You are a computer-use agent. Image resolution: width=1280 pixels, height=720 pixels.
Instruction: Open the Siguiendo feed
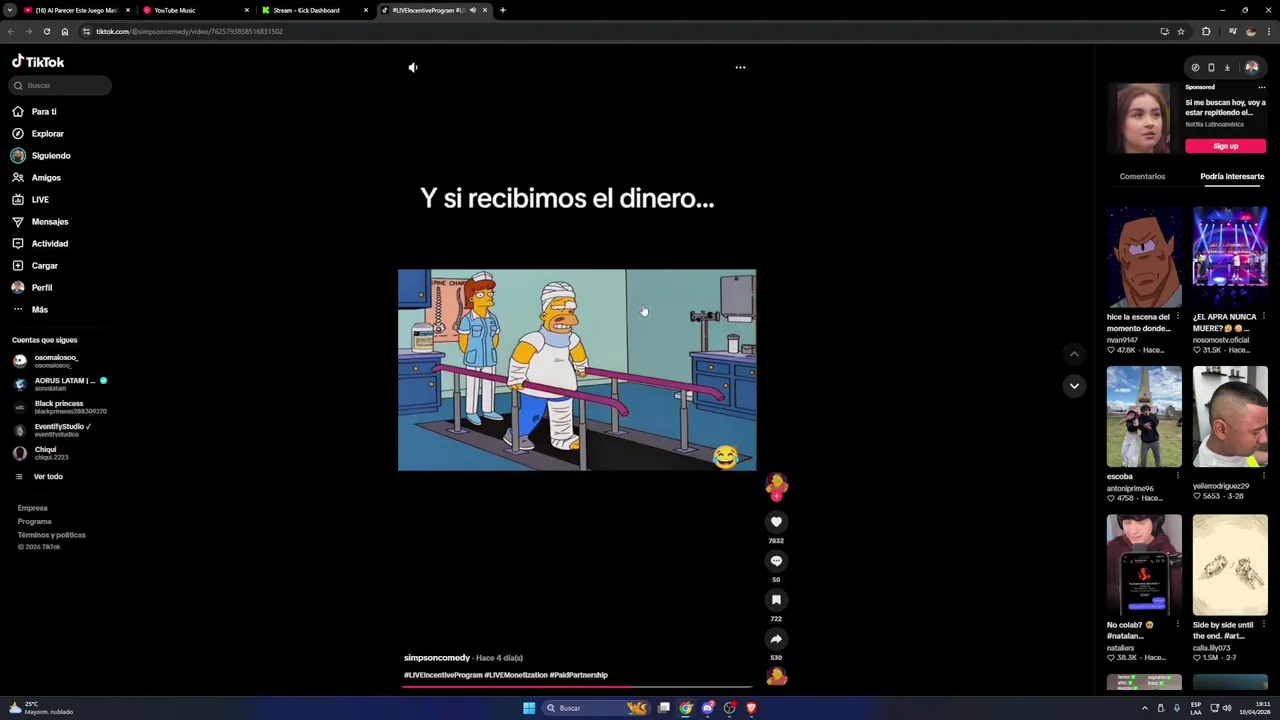50,156
